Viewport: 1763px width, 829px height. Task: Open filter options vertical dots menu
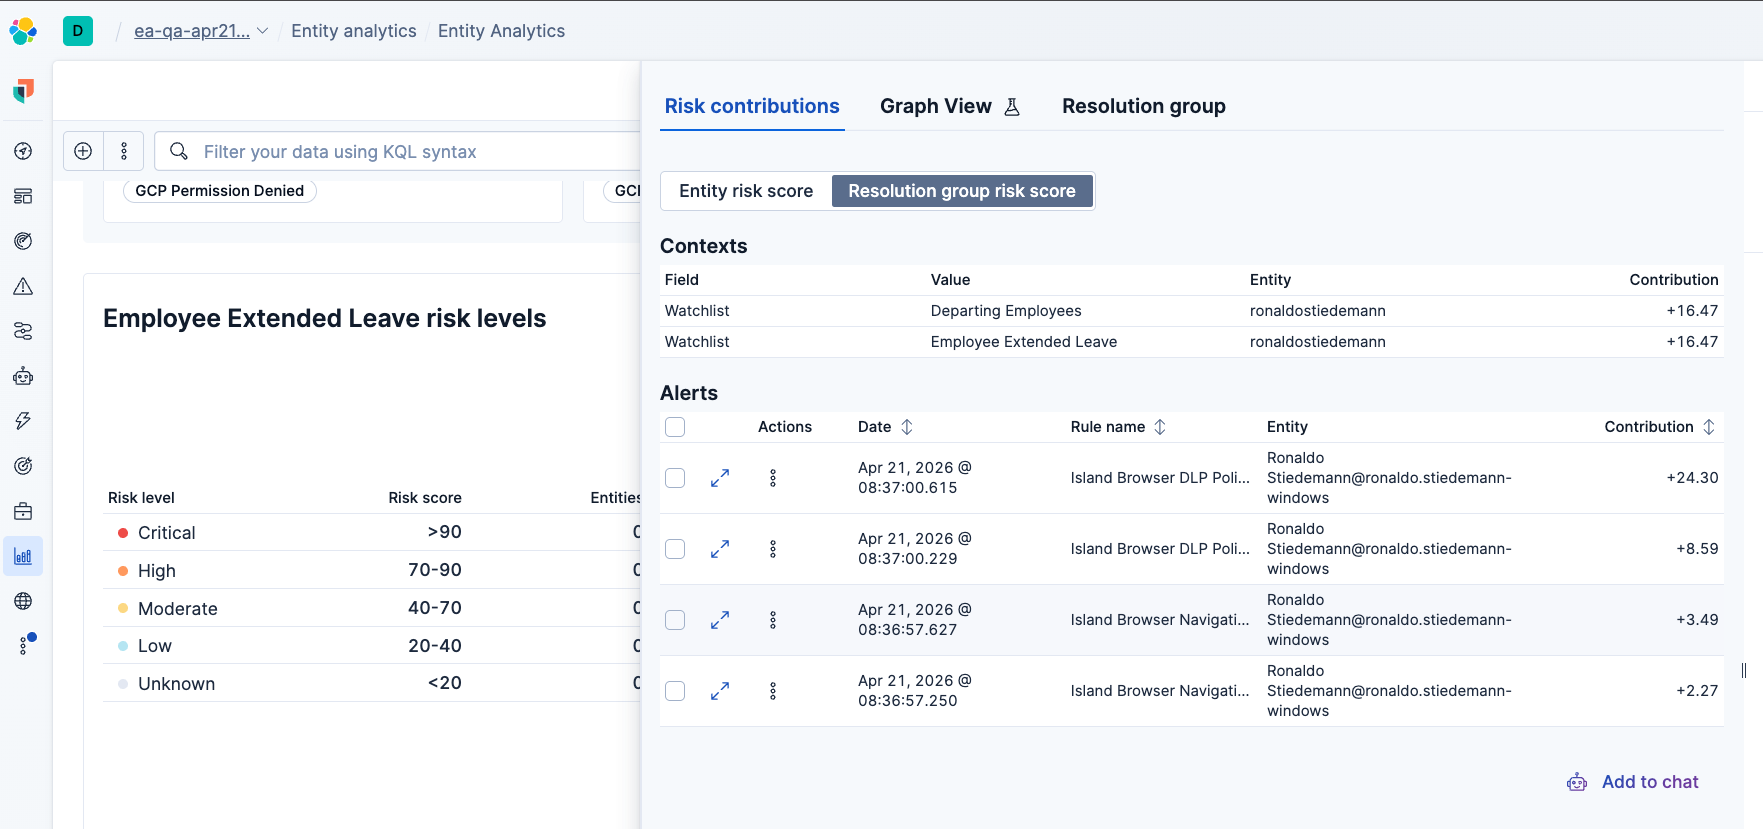click(124, 151)
